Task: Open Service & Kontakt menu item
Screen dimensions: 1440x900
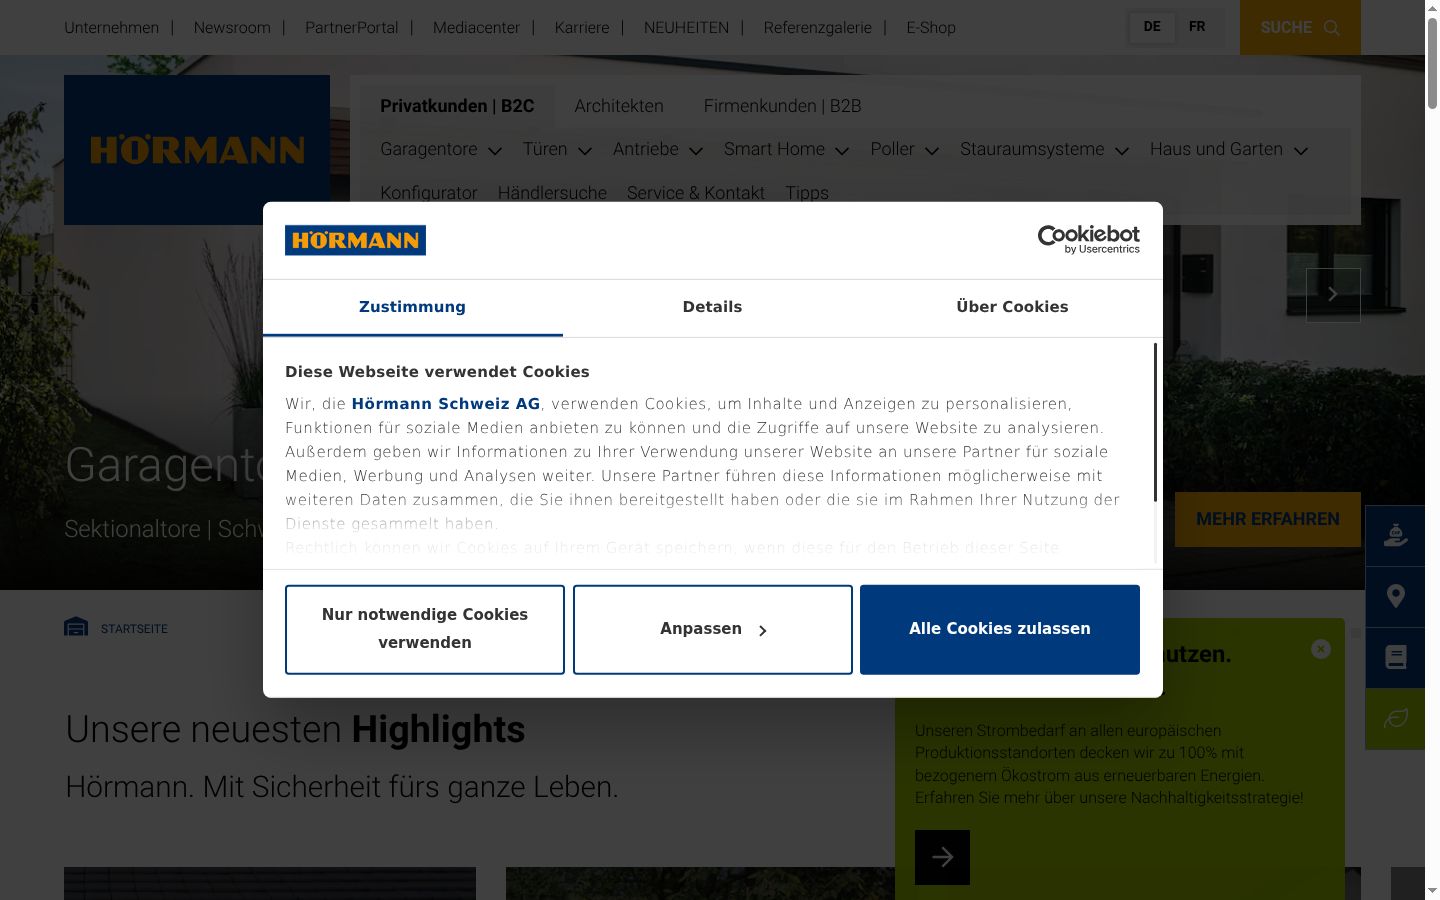Action: (696, 193)
